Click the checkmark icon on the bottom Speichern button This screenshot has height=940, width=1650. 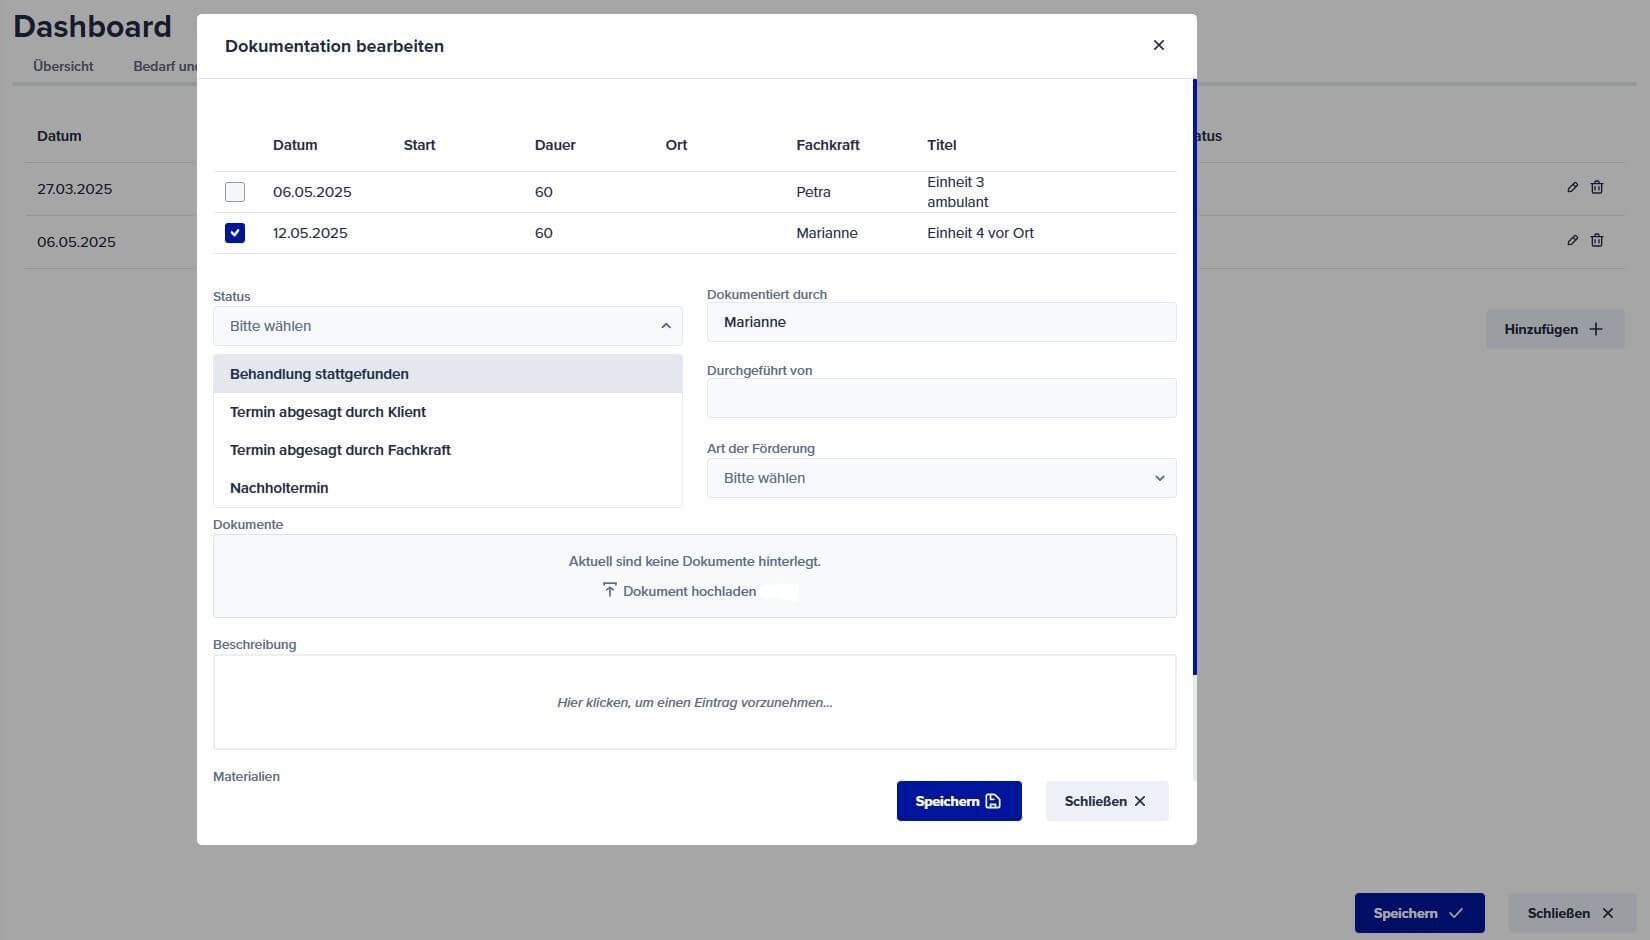point(1456,913)
